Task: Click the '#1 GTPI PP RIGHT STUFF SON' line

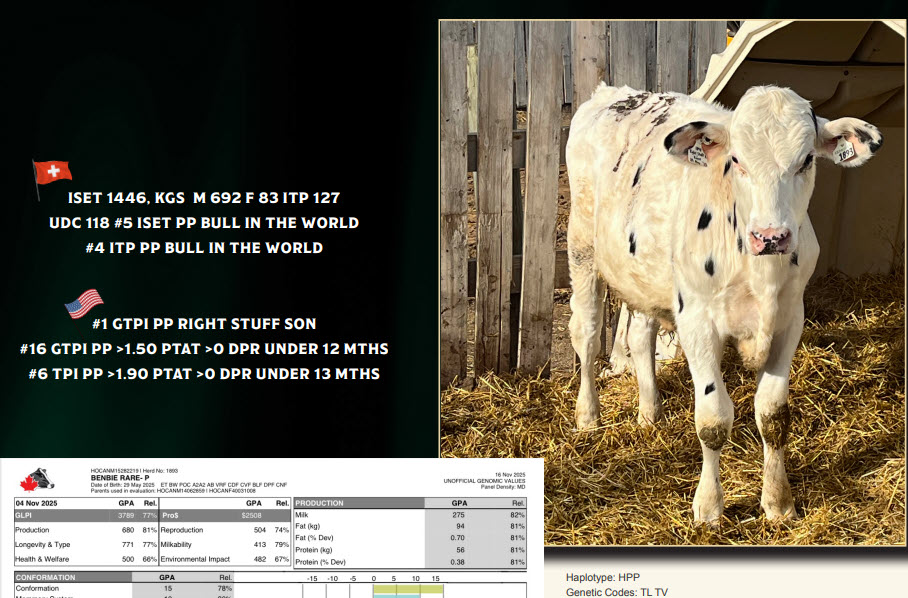Action: 205,323
